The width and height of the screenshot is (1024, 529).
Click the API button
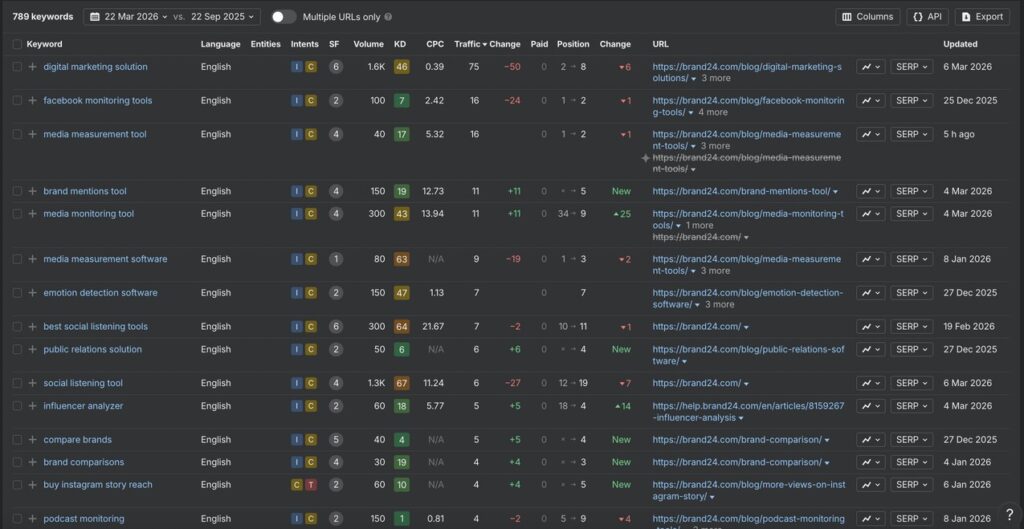coord(927,17)
